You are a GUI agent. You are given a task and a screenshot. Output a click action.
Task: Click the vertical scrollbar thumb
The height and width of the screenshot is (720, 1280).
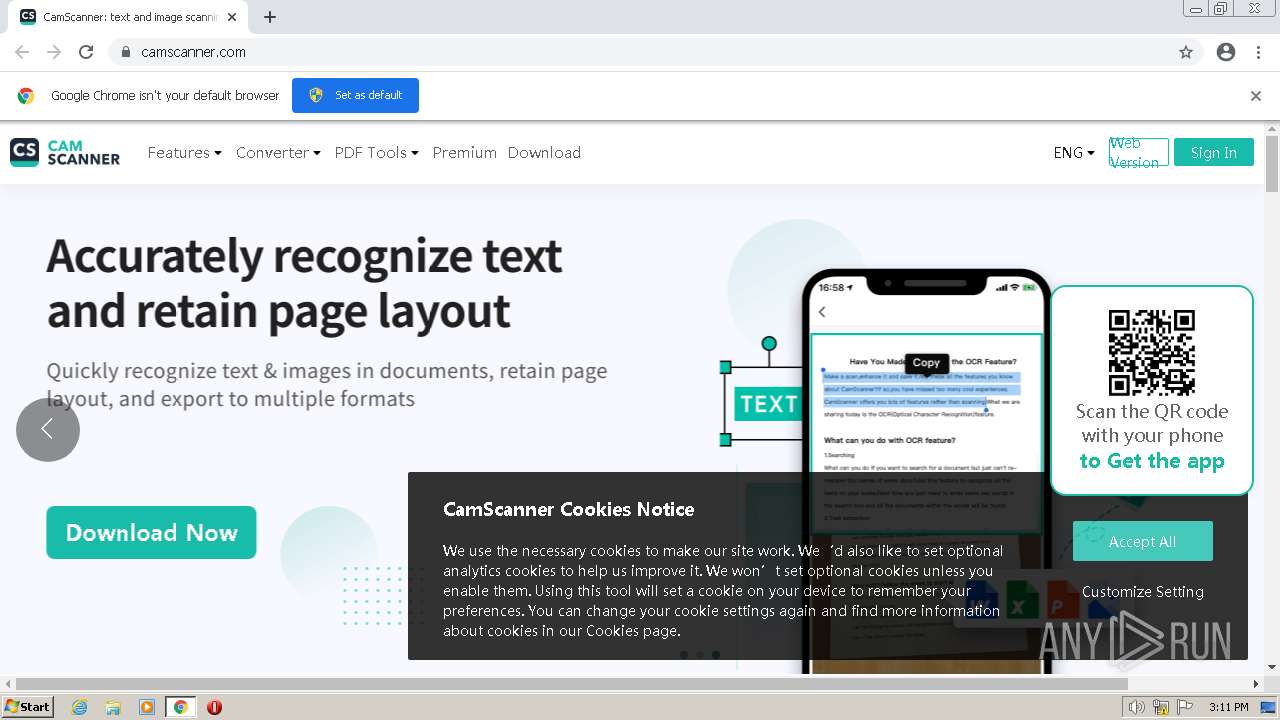tap(1272, 164)
